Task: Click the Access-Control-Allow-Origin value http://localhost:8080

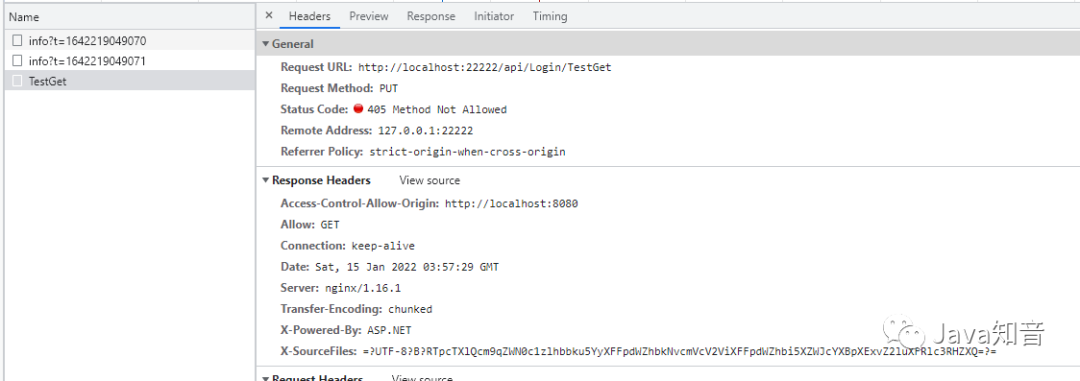Action: tap(511, 203)
